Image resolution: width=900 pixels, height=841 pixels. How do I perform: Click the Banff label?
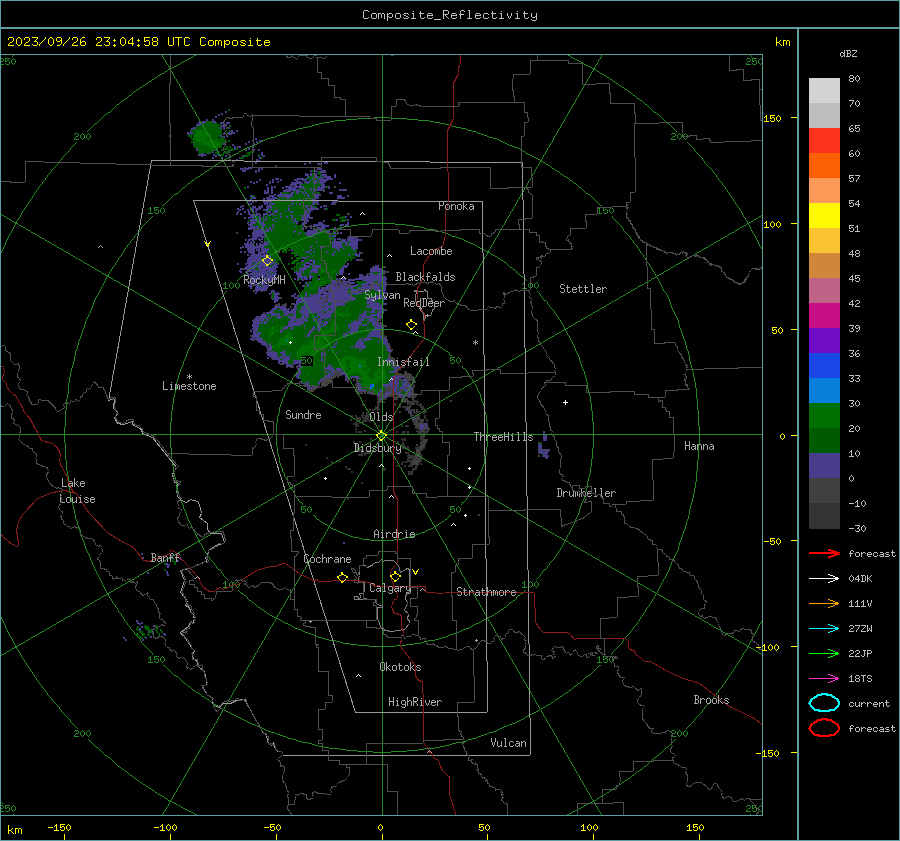(165, 558)
